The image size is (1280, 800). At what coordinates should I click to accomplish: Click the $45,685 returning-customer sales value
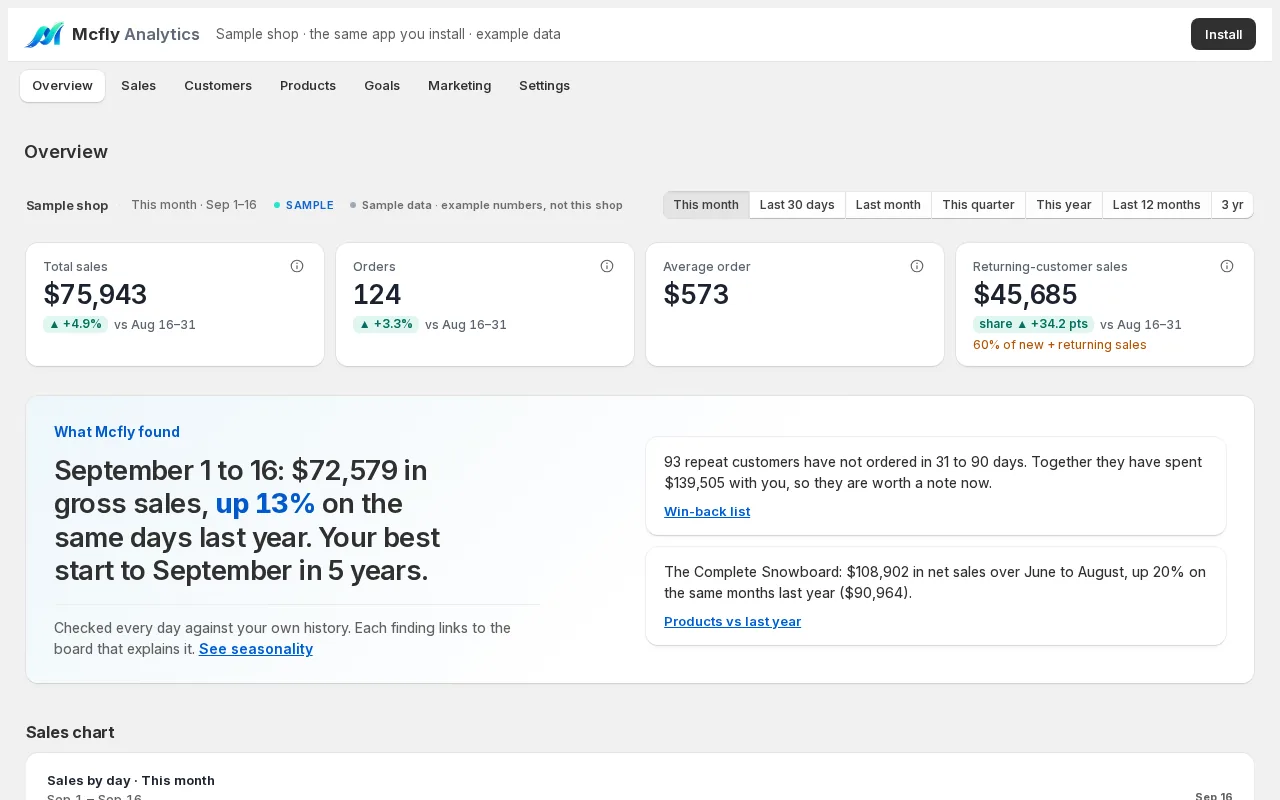pyautogui.click(x=1025, y=295)
